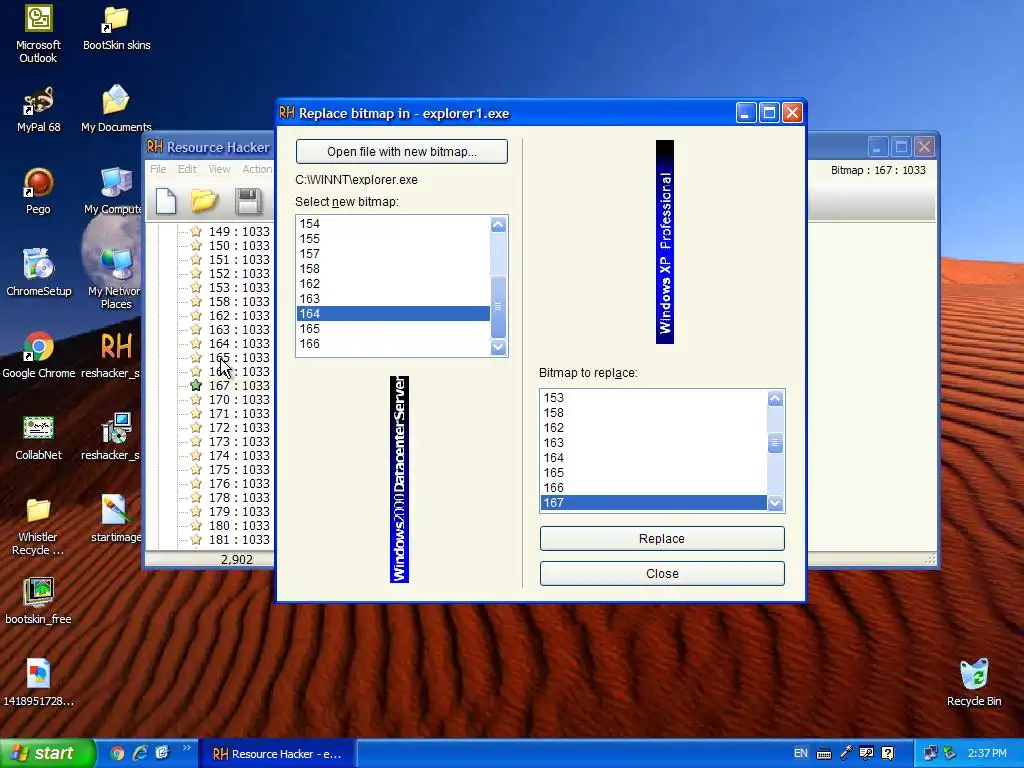Select 155 in new bitmap list
Screen dimensions: 1024x768
(393, 239)
